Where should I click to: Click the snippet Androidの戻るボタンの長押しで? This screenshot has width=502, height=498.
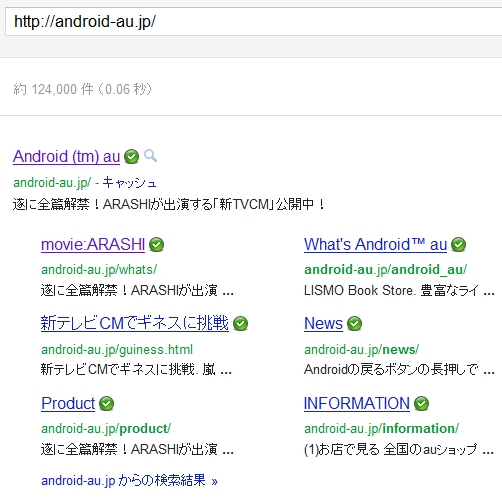(x=391, y=369)
